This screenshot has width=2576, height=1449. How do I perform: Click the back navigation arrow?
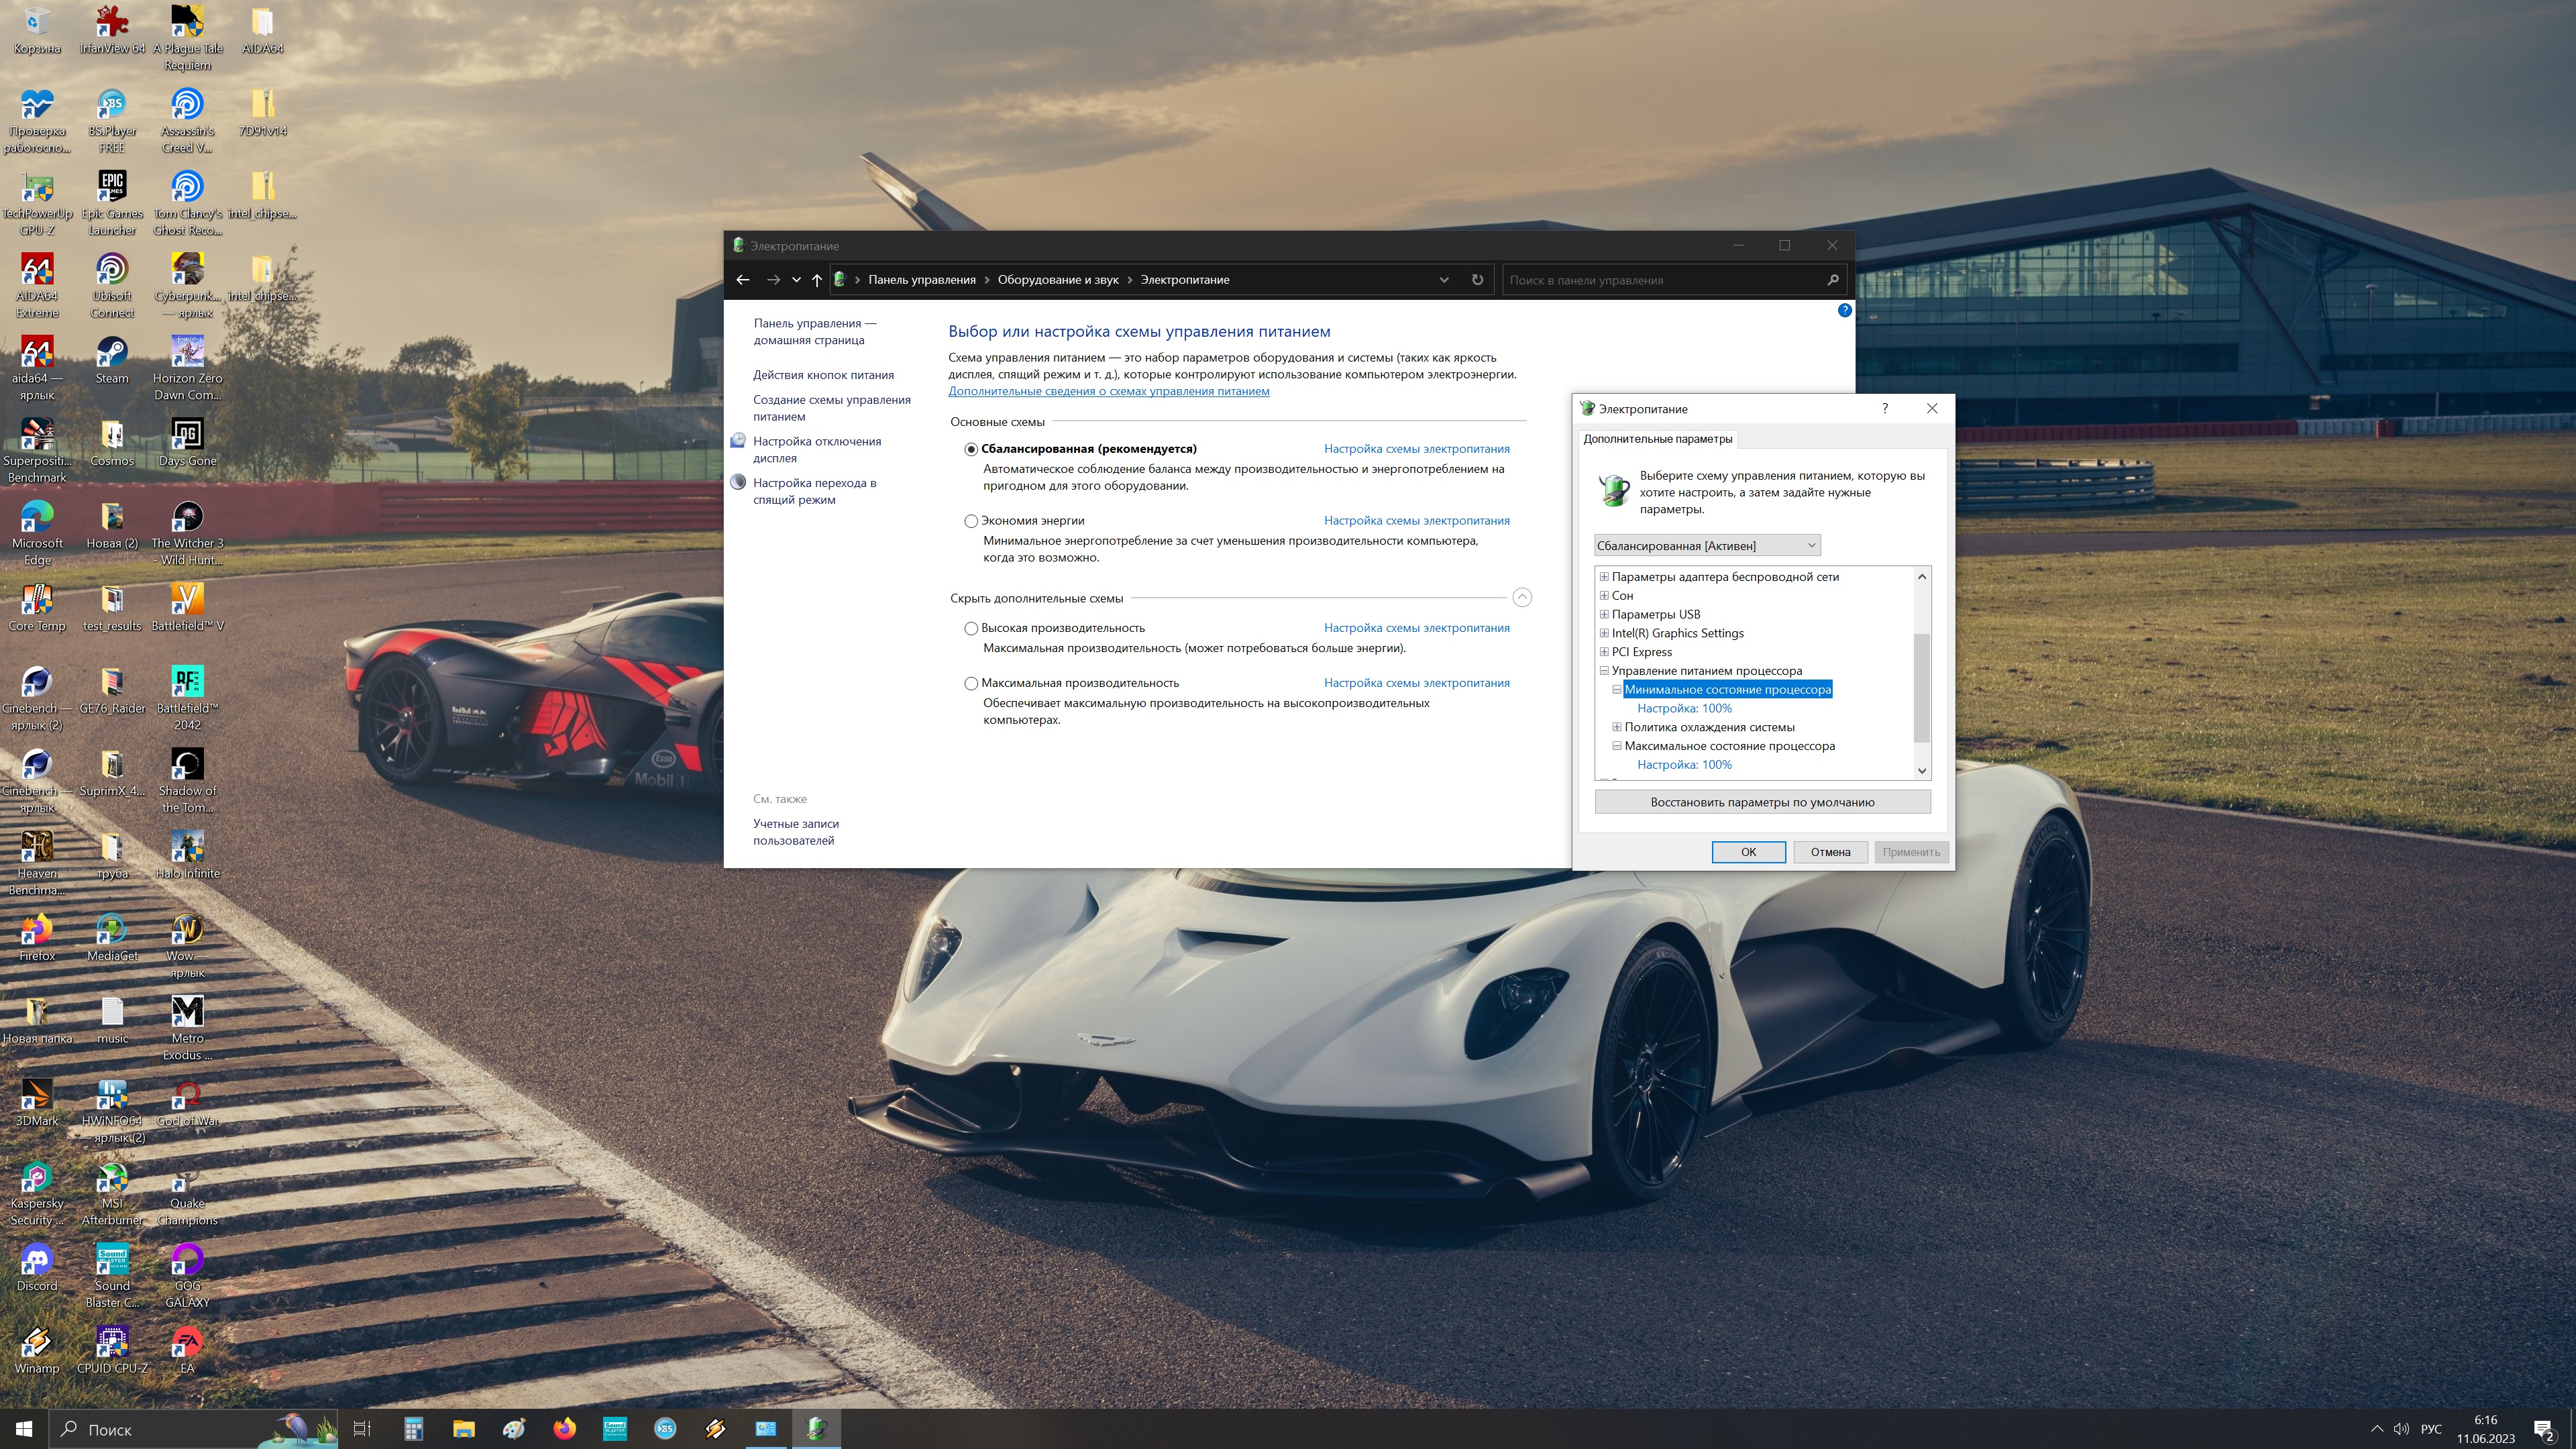tap(742, 280)
